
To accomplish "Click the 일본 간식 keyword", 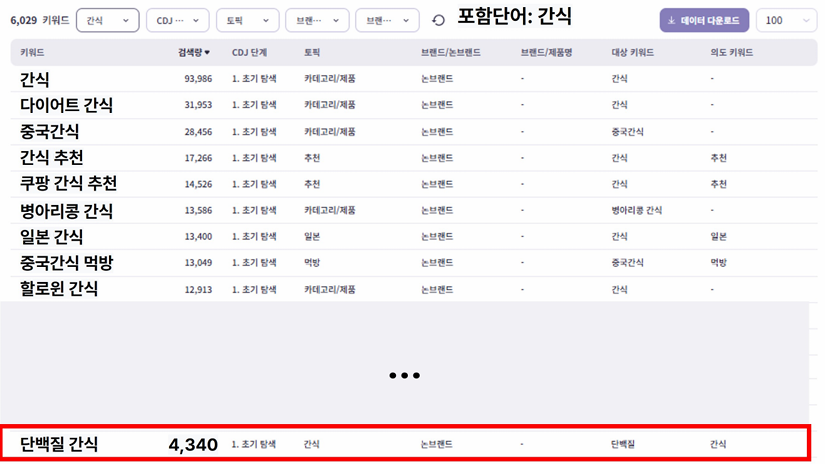I will (52, 237).
